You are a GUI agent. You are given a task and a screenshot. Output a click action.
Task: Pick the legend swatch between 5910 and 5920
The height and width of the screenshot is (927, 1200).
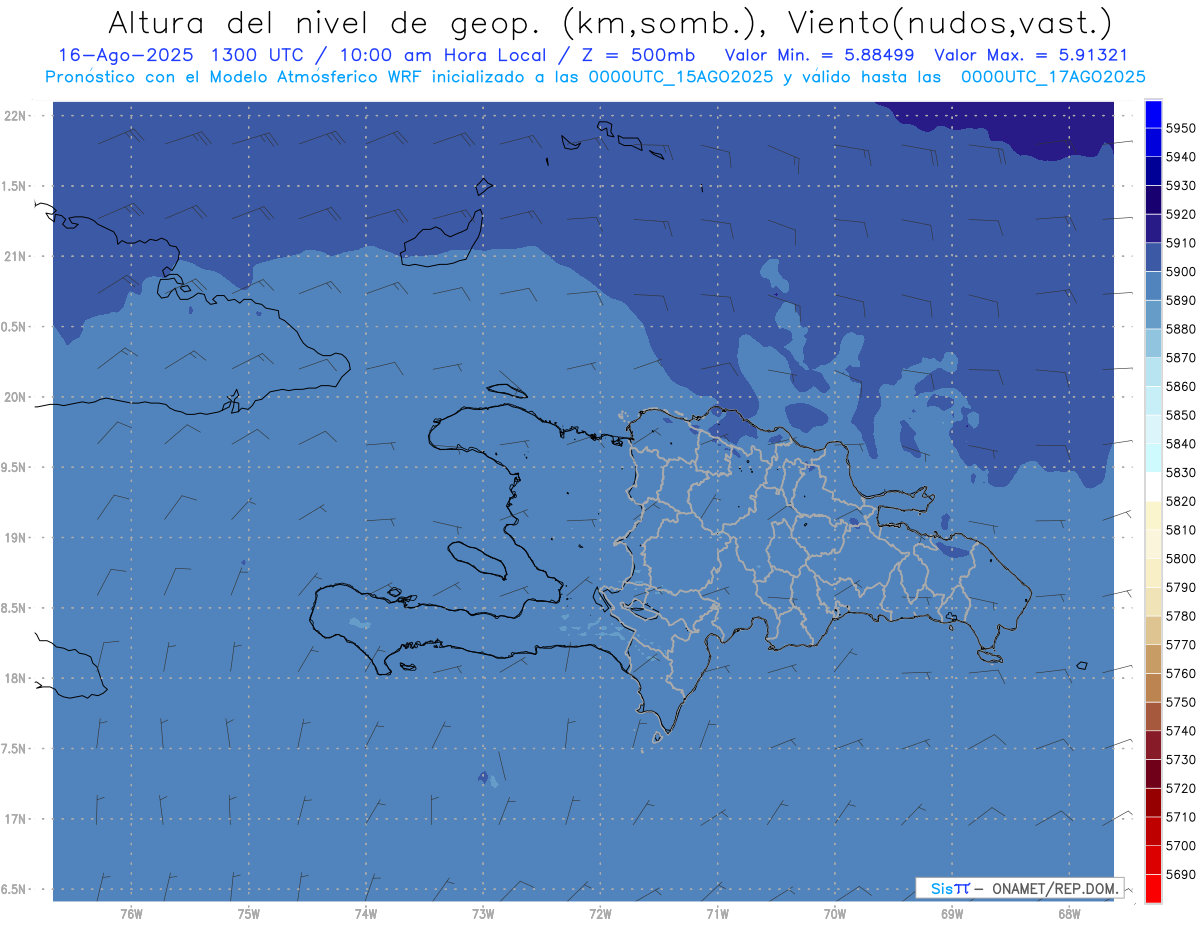click(1153, 228)
